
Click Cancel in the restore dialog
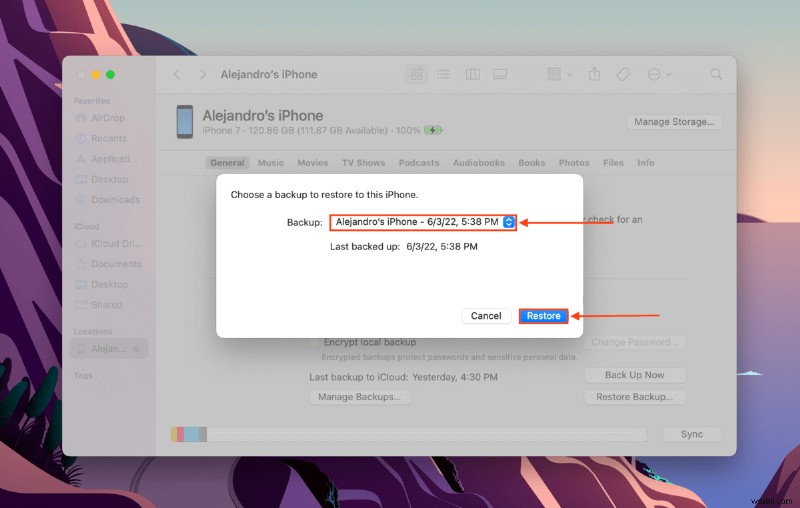(486, 316)
